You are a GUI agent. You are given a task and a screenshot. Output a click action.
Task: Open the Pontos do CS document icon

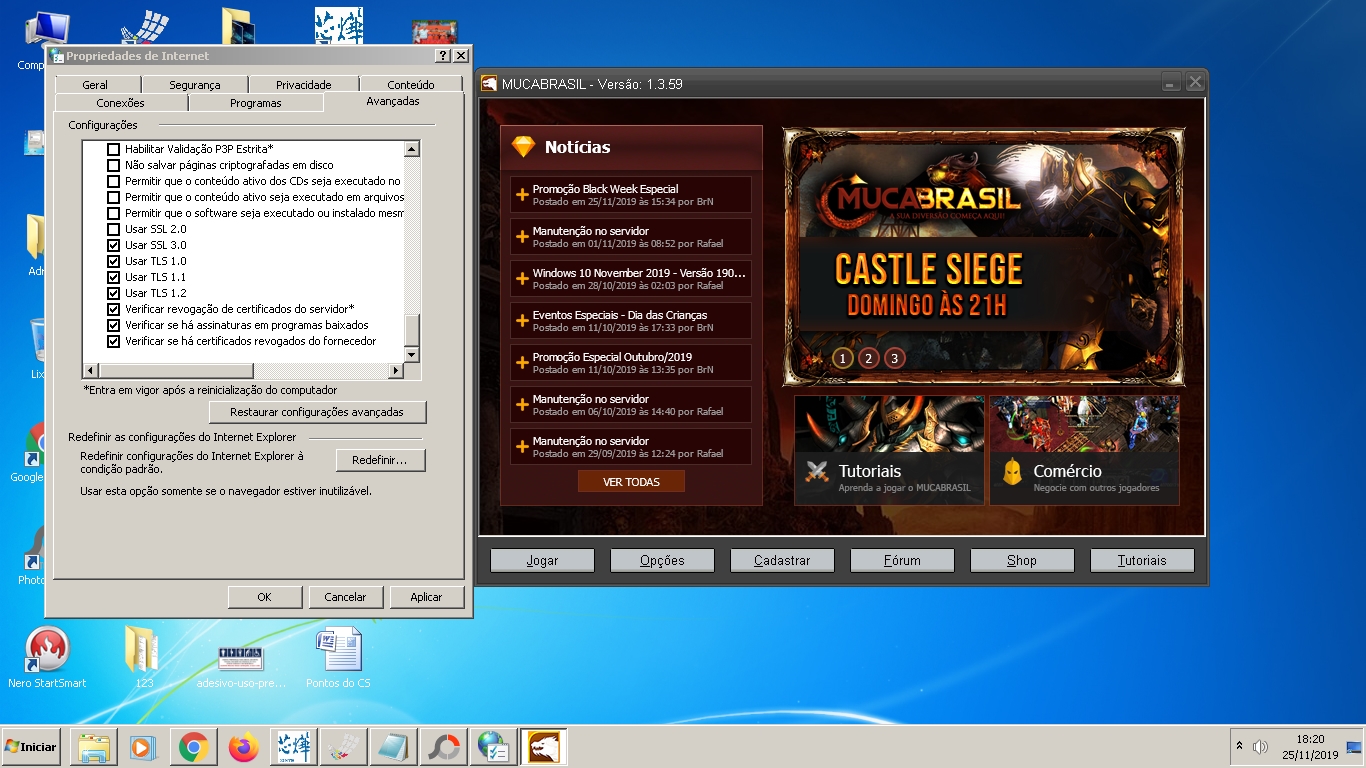point(338,650)
